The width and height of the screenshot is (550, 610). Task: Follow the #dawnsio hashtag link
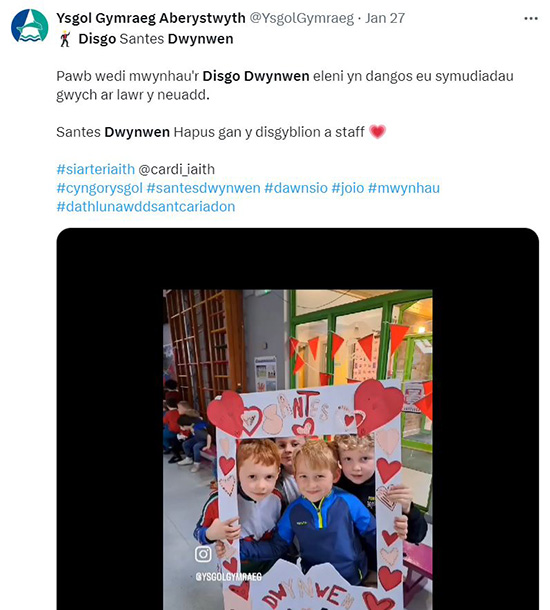pos(296,188)
